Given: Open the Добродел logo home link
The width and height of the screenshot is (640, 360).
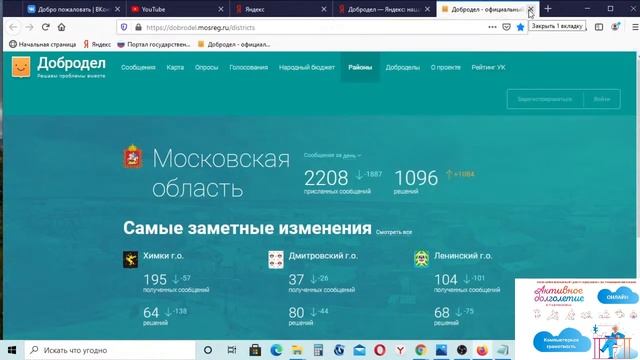Looking at the screenshot, I should click(59, 67).
